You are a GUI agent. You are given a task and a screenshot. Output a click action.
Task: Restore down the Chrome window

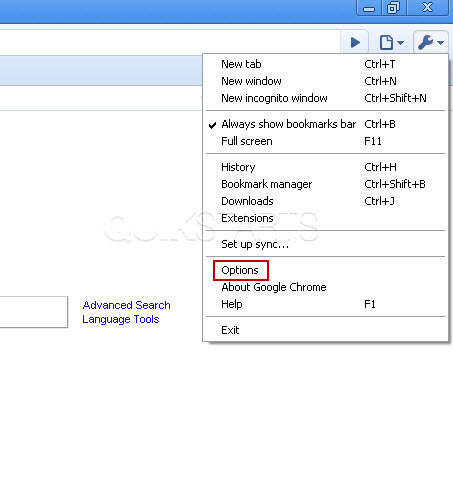[394, 8]
